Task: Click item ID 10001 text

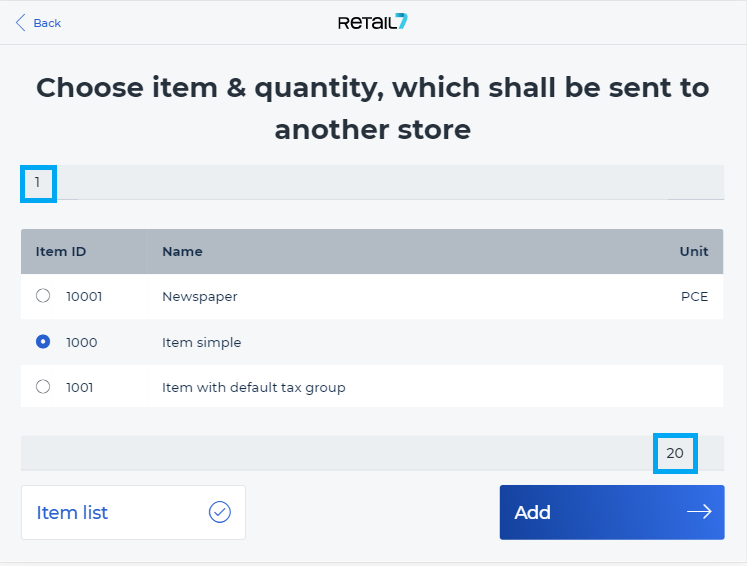Action: [84, 297]
